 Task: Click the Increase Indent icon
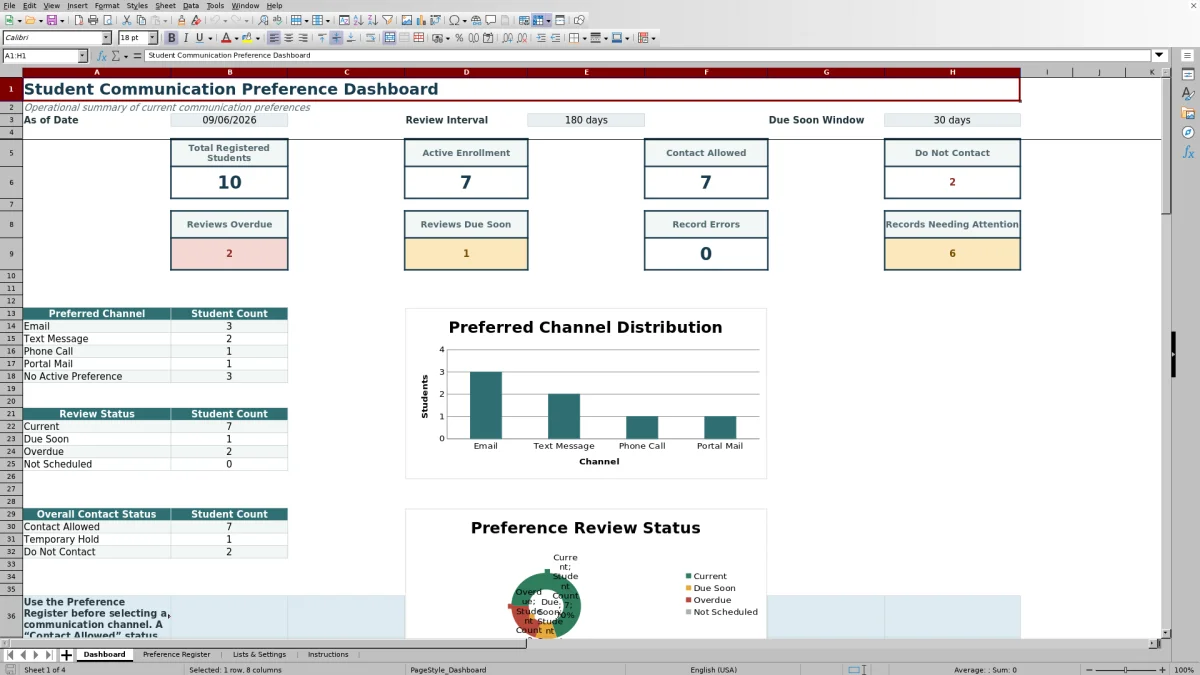[x=540, y=38]
